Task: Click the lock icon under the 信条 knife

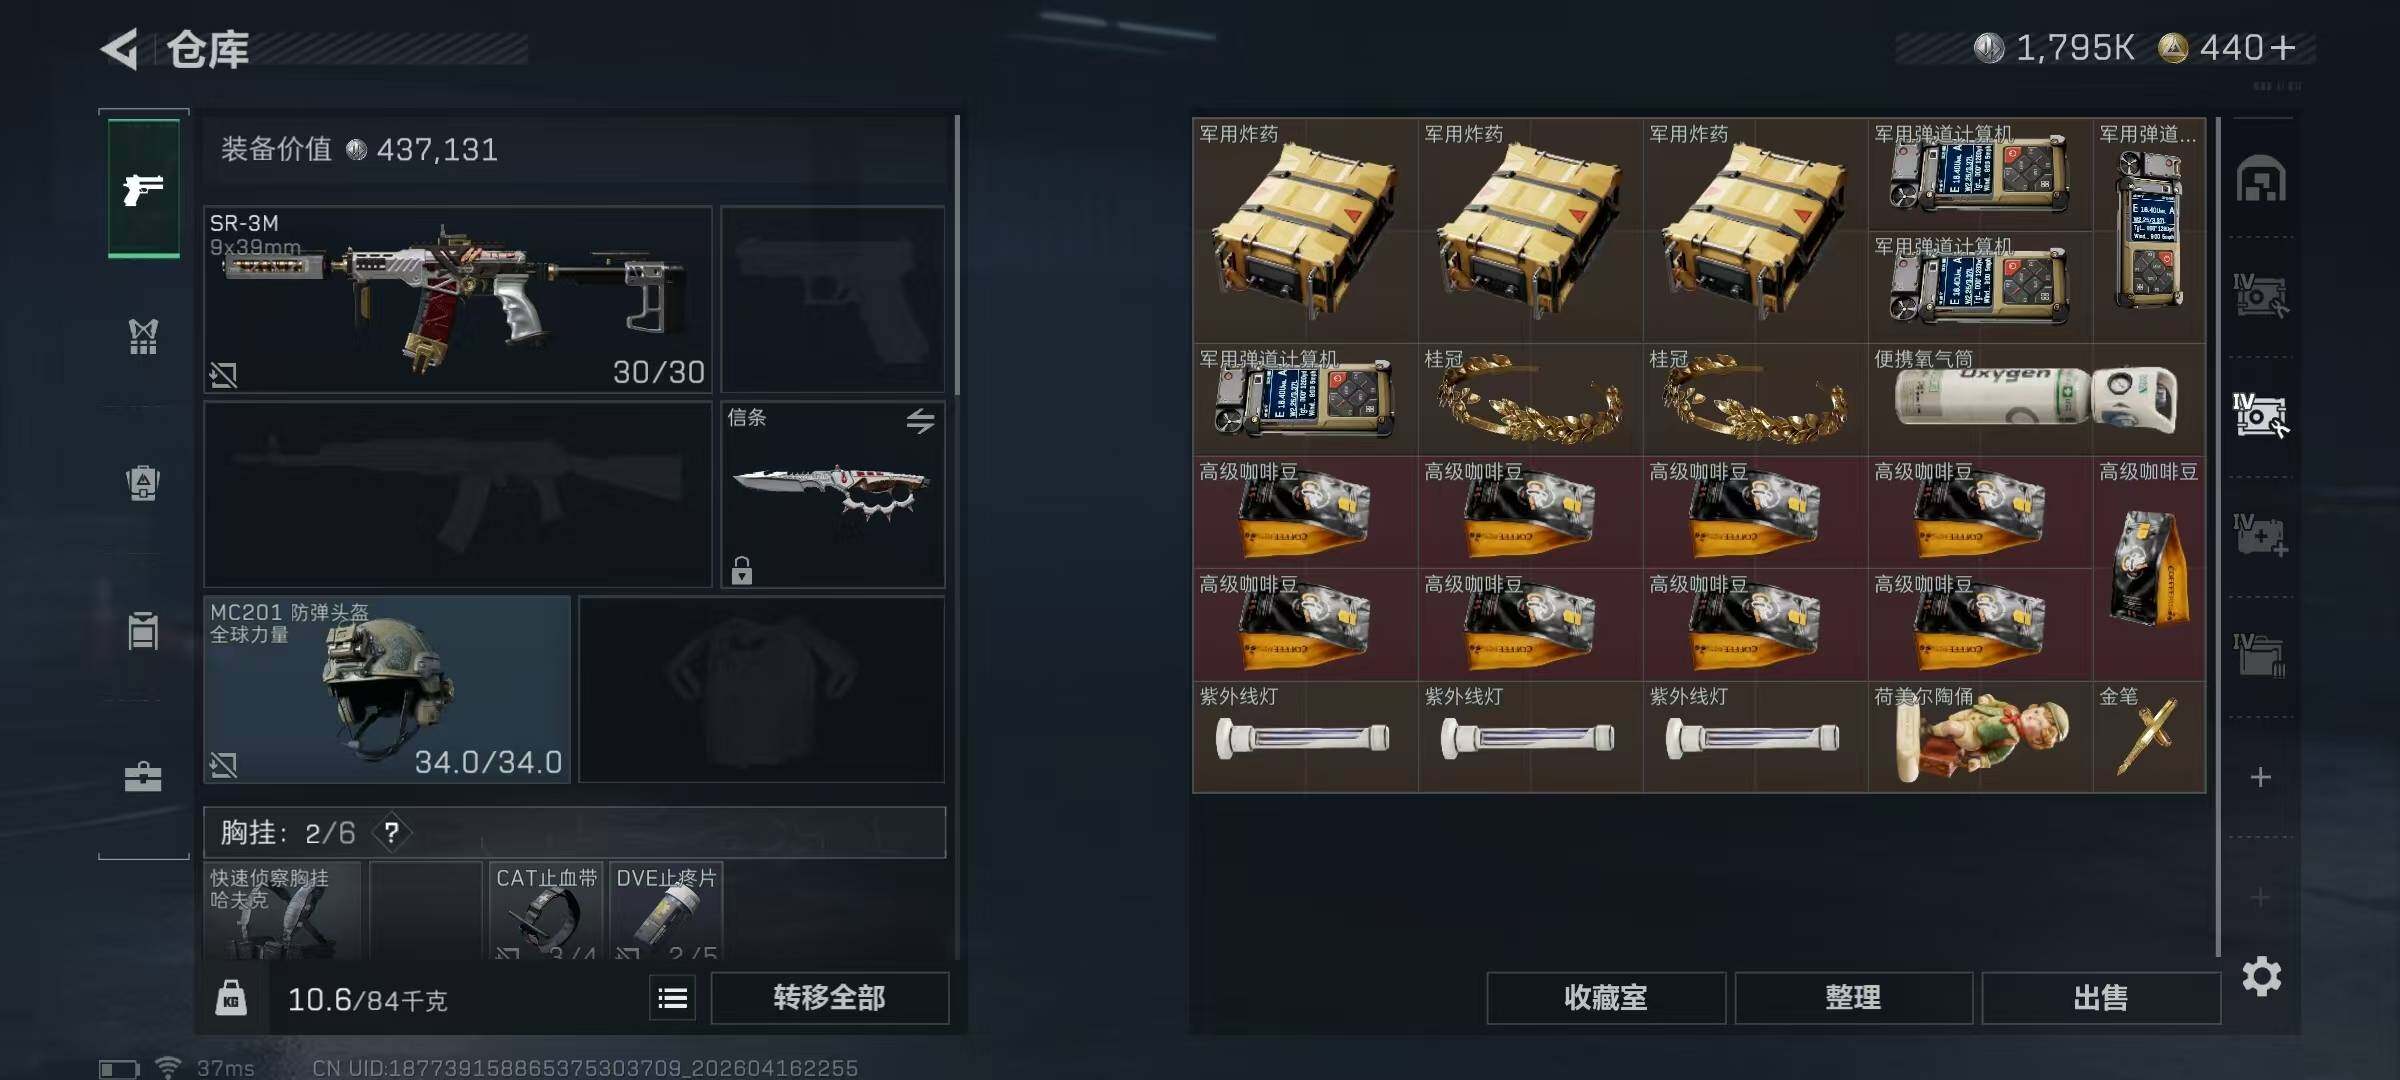Action: pos(741,570)
